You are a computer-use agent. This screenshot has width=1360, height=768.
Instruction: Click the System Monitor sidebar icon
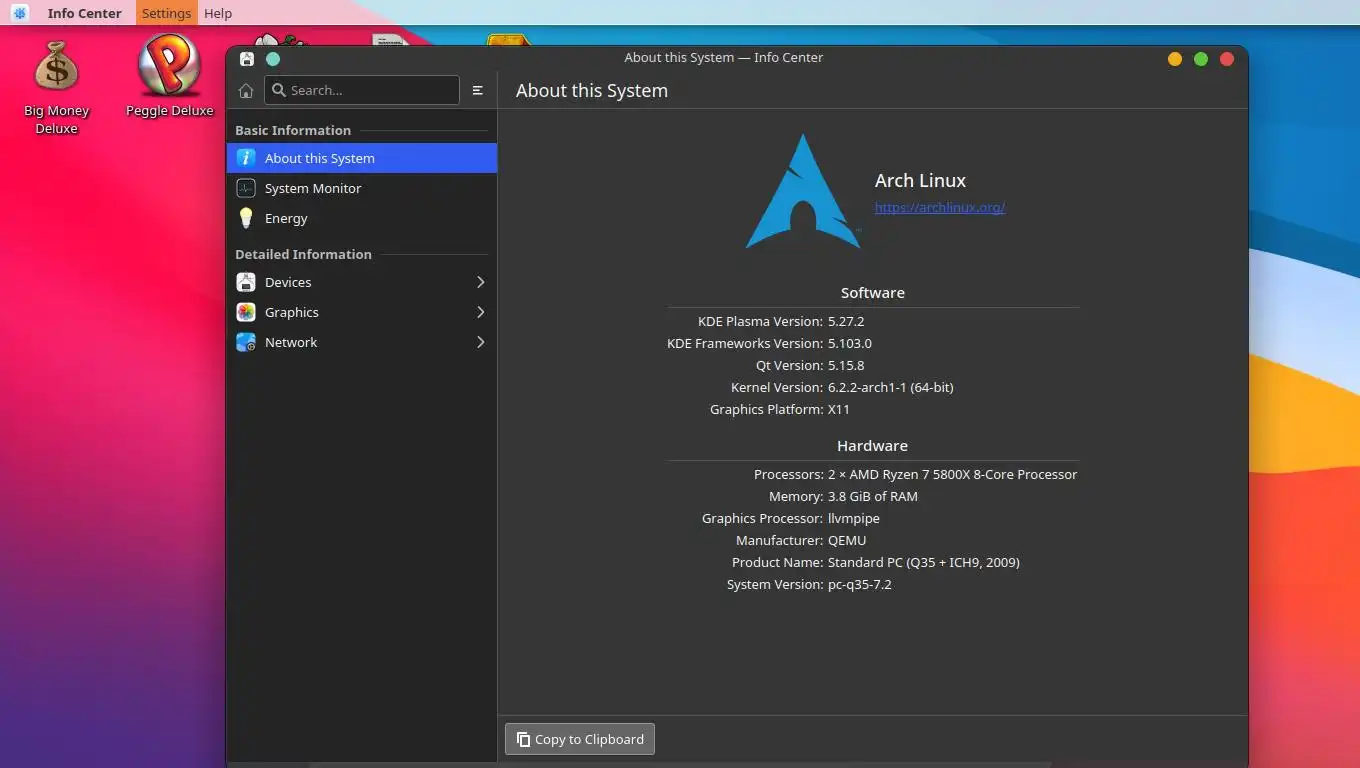tap(246, 188)
